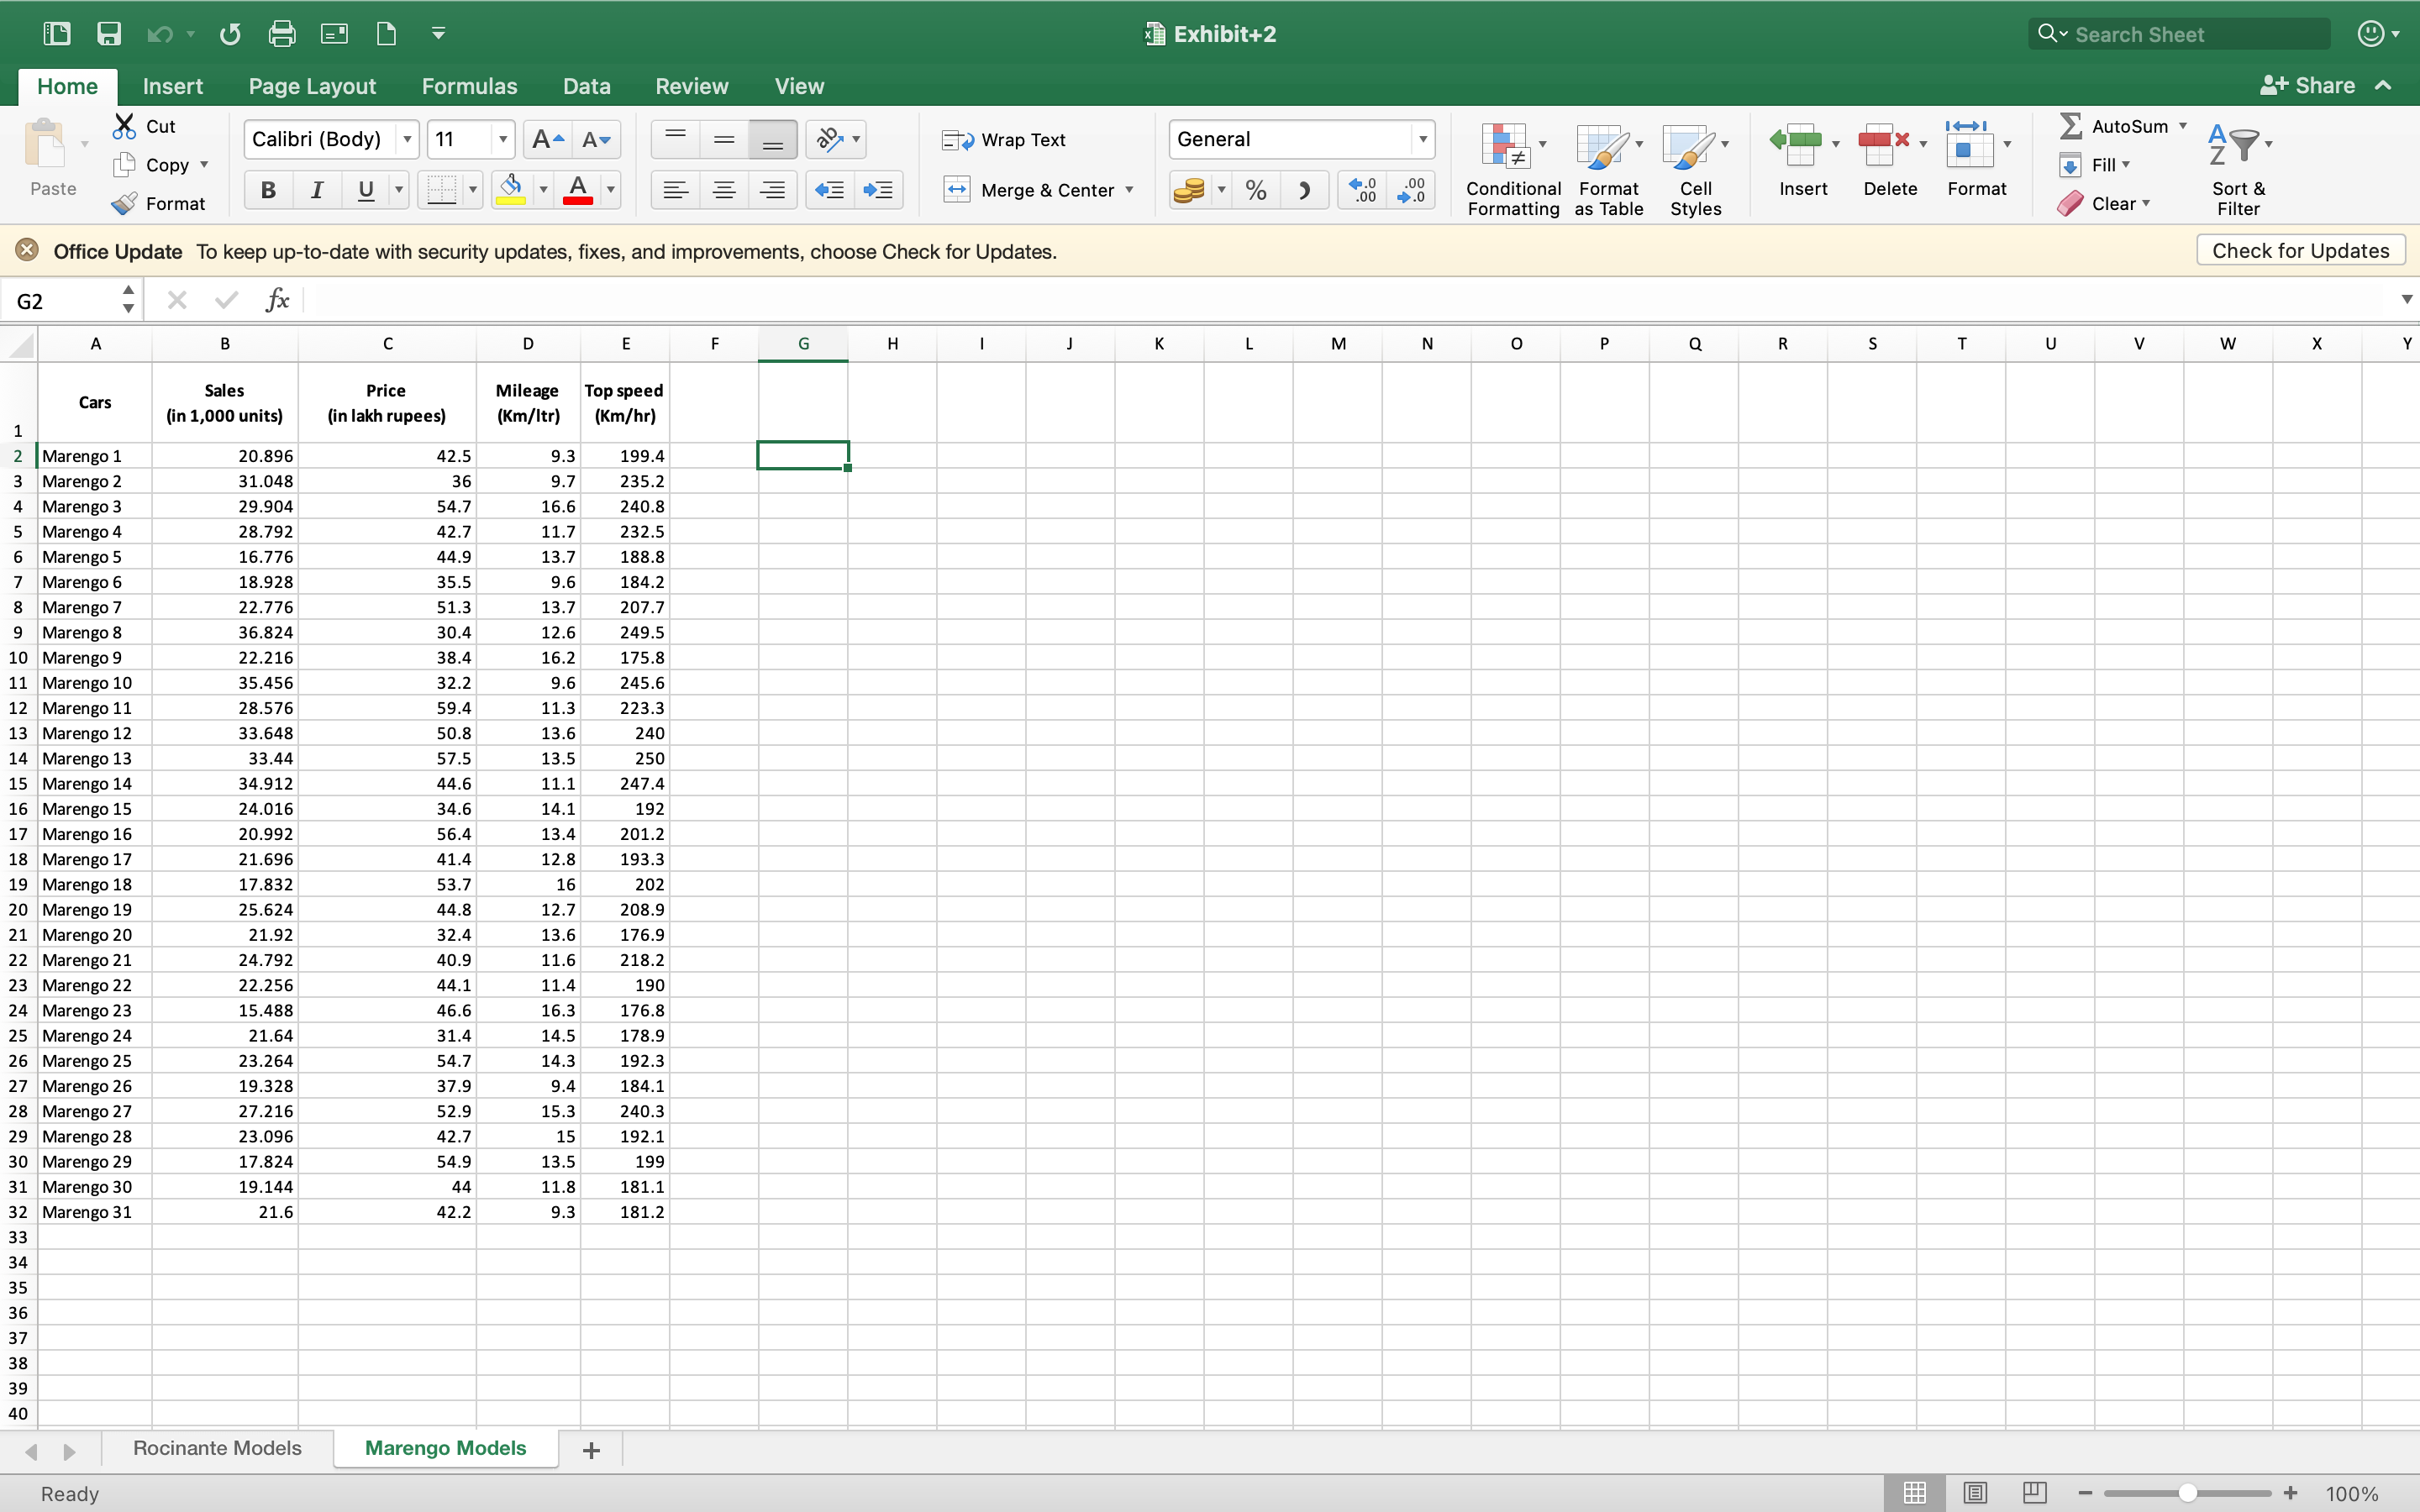
Task: Expand the AutoSum dropdown arrow
Action: point(2183,126)
